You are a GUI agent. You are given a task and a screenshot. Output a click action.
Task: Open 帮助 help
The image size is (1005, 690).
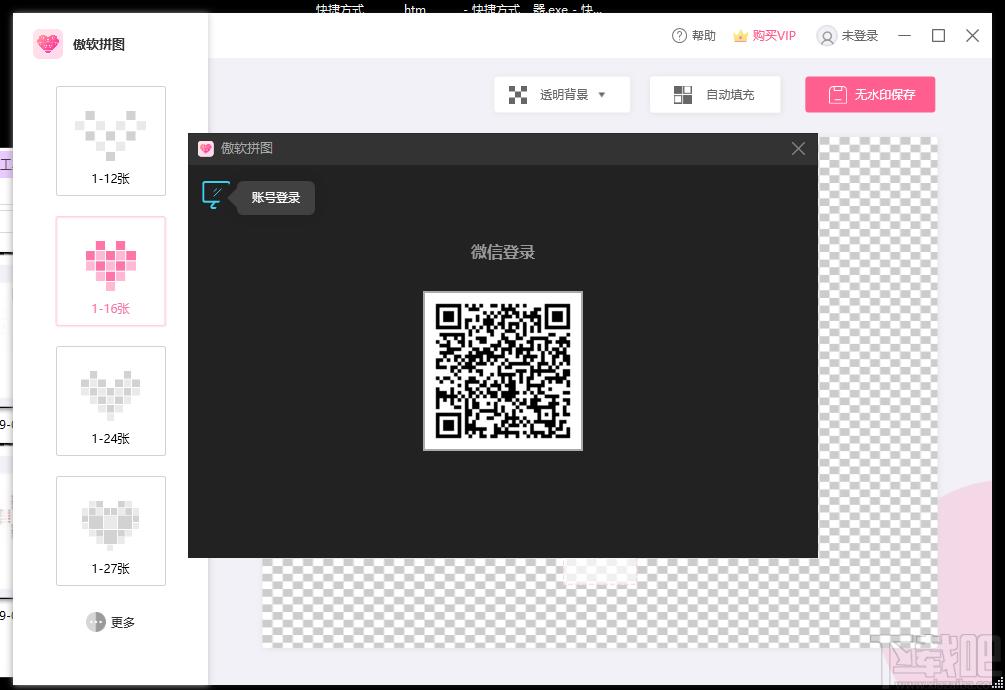click(x=694, y=36)
